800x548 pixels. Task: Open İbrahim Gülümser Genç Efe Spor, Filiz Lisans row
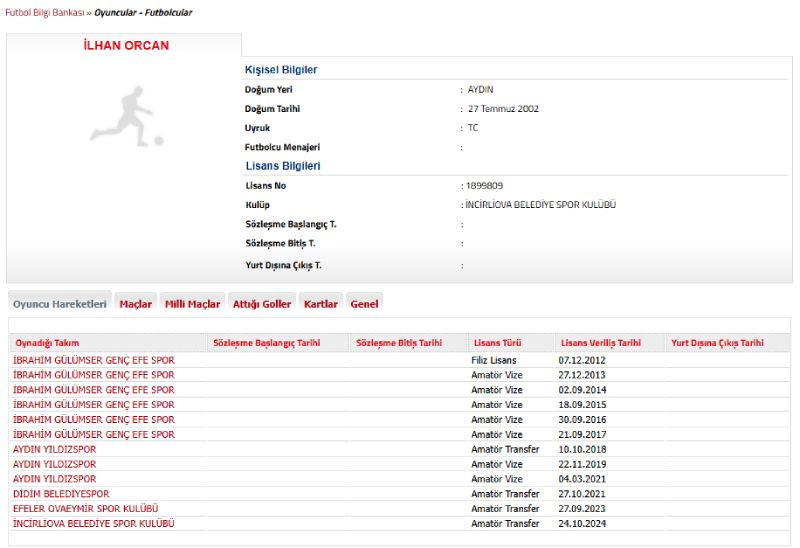(x=94, y=360)
